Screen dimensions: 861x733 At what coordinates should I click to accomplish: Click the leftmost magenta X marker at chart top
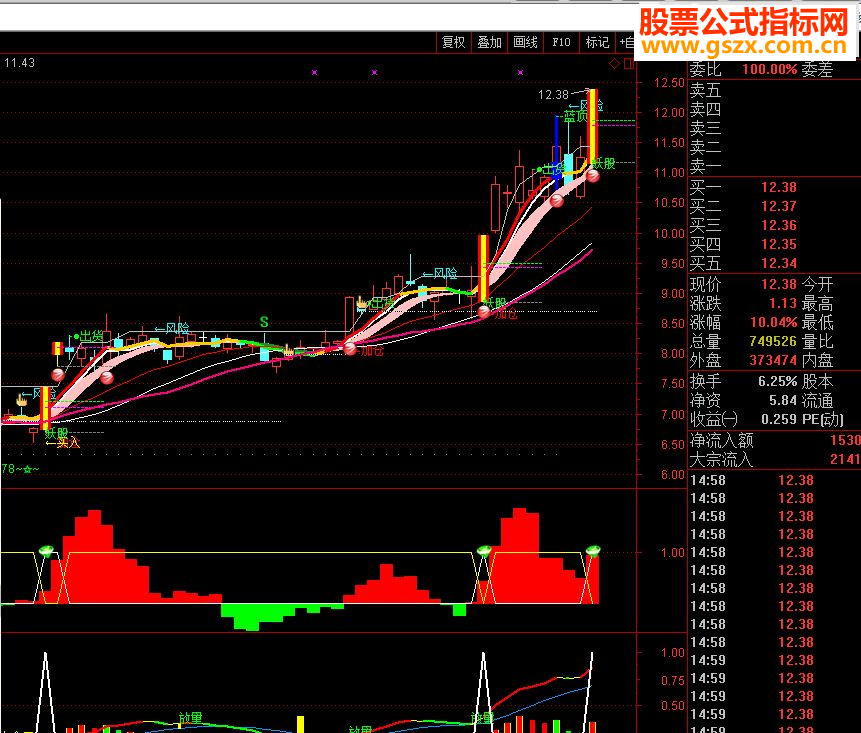315,72
